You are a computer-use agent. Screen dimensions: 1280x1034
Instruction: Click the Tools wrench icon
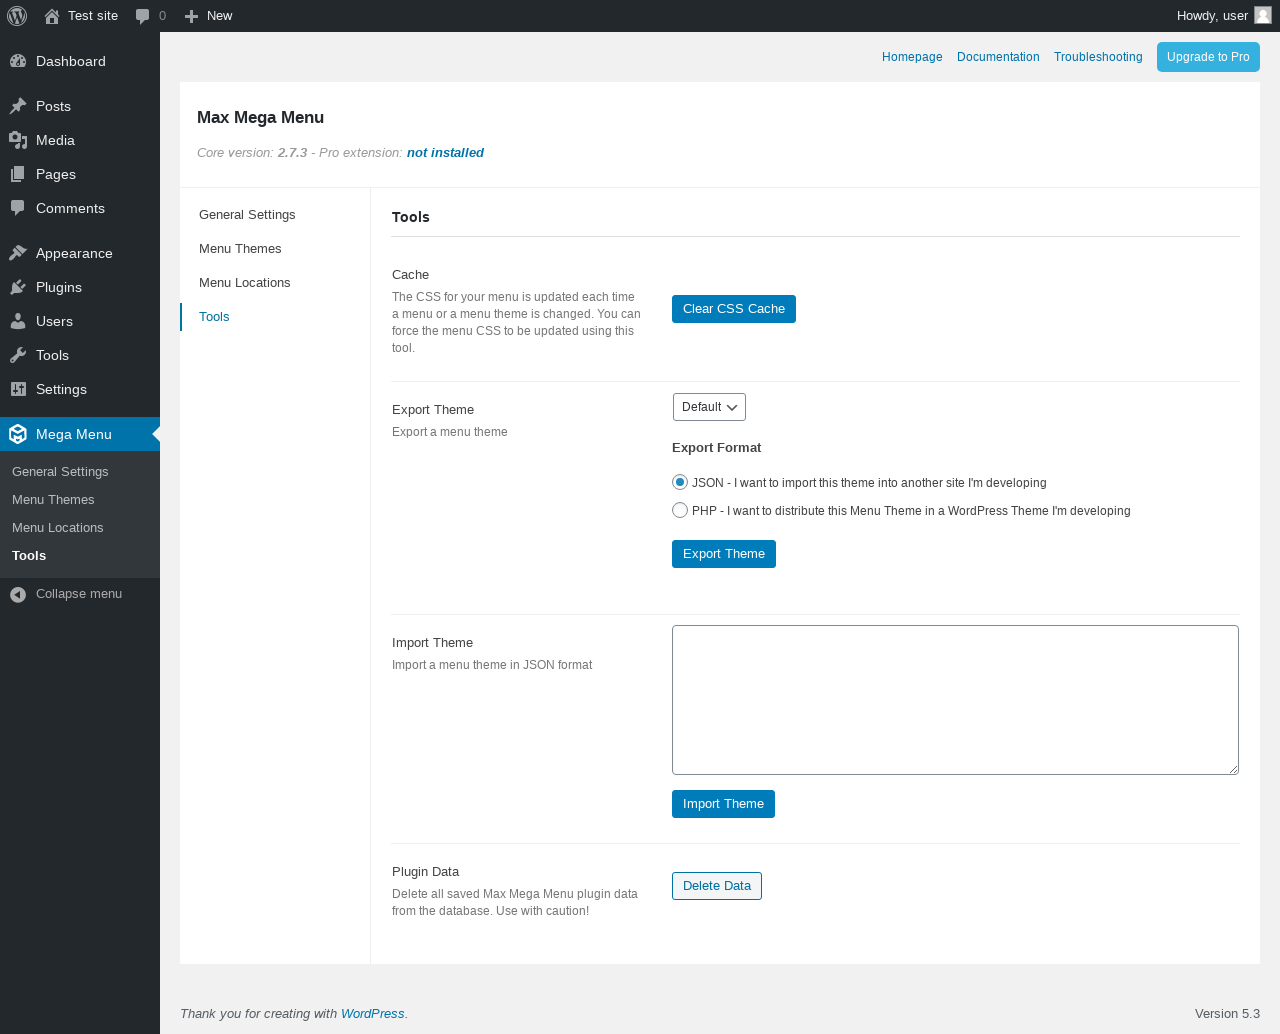18,355
